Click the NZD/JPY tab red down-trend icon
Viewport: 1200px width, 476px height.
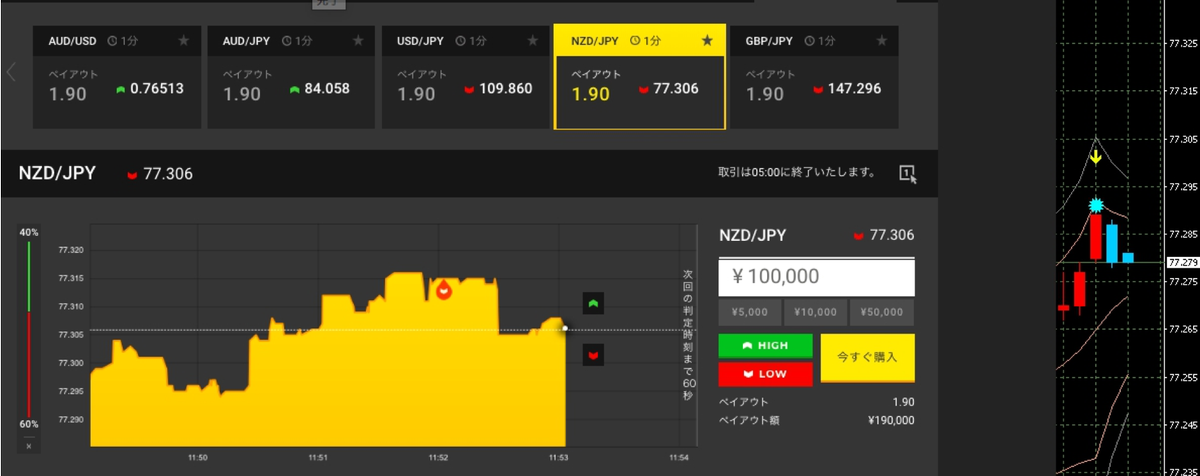(643, 90)
